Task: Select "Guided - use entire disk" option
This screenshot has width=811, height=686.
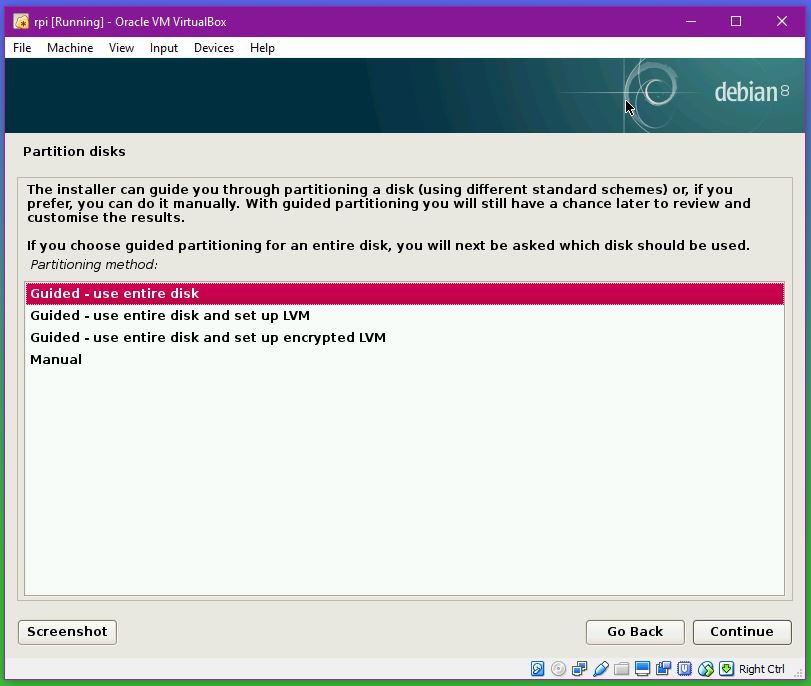Action: click(x=114, y=294)
